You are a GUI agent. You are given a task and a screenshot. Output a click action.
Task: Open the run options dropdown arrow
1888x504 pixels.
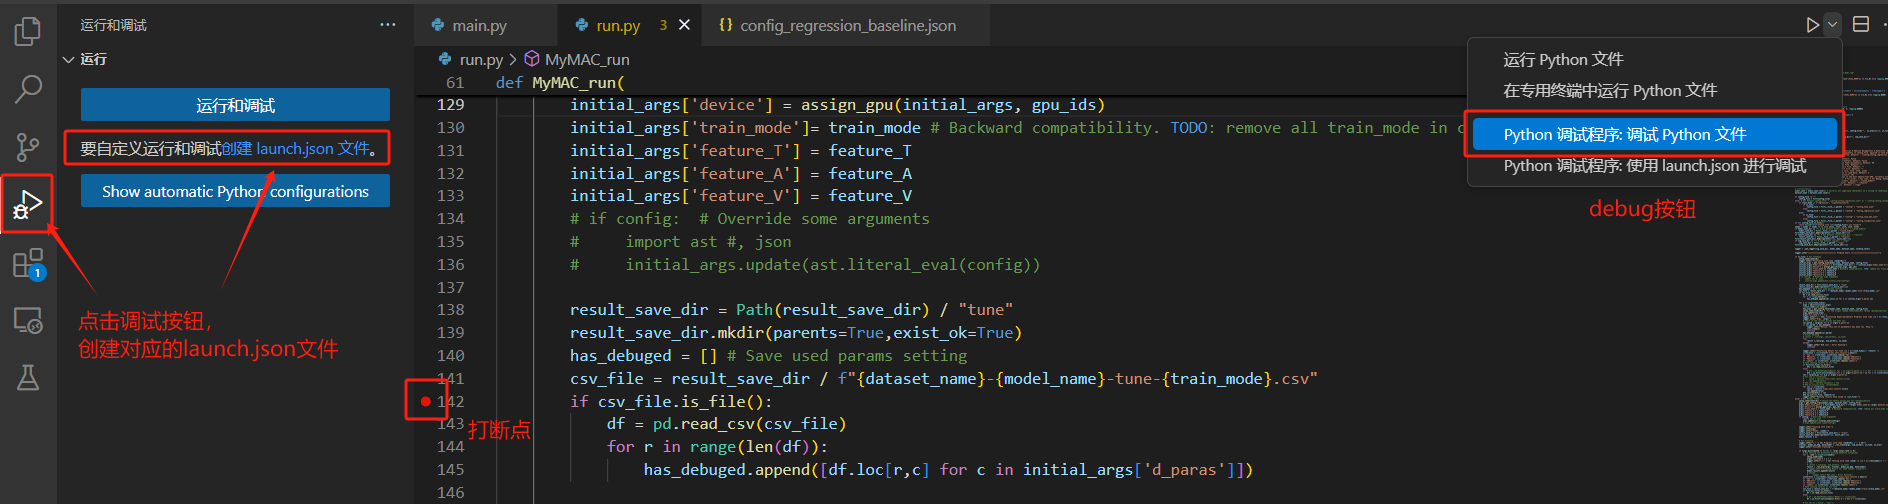click(1832, 25)
